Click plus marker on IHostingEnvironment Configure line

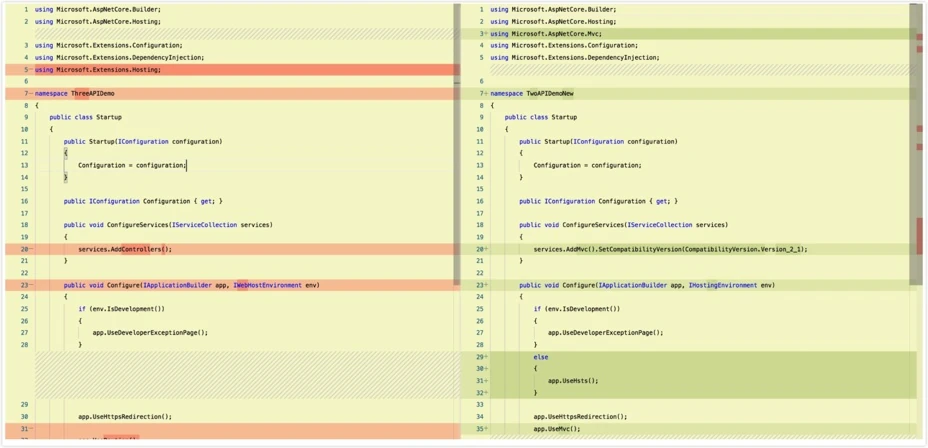pyautogui.click(x=486, y=285)
